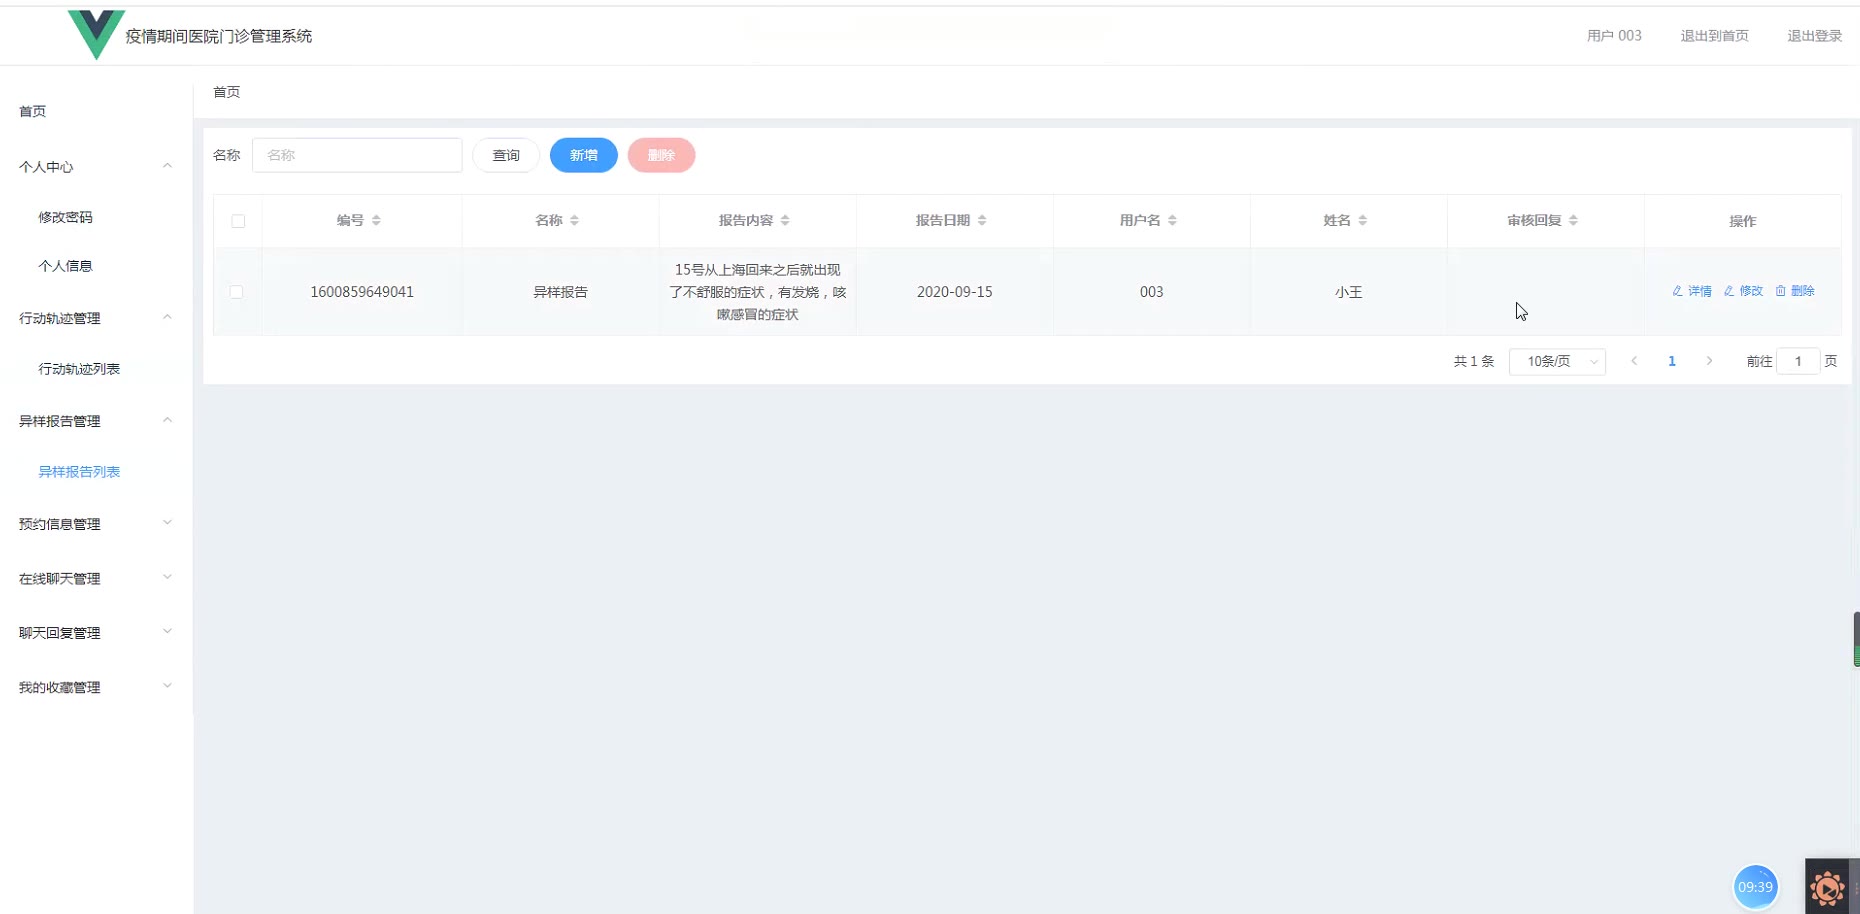
Task: Click the 疫情期间医院门诊管理系统 title
Action: (x=219, y=36)
